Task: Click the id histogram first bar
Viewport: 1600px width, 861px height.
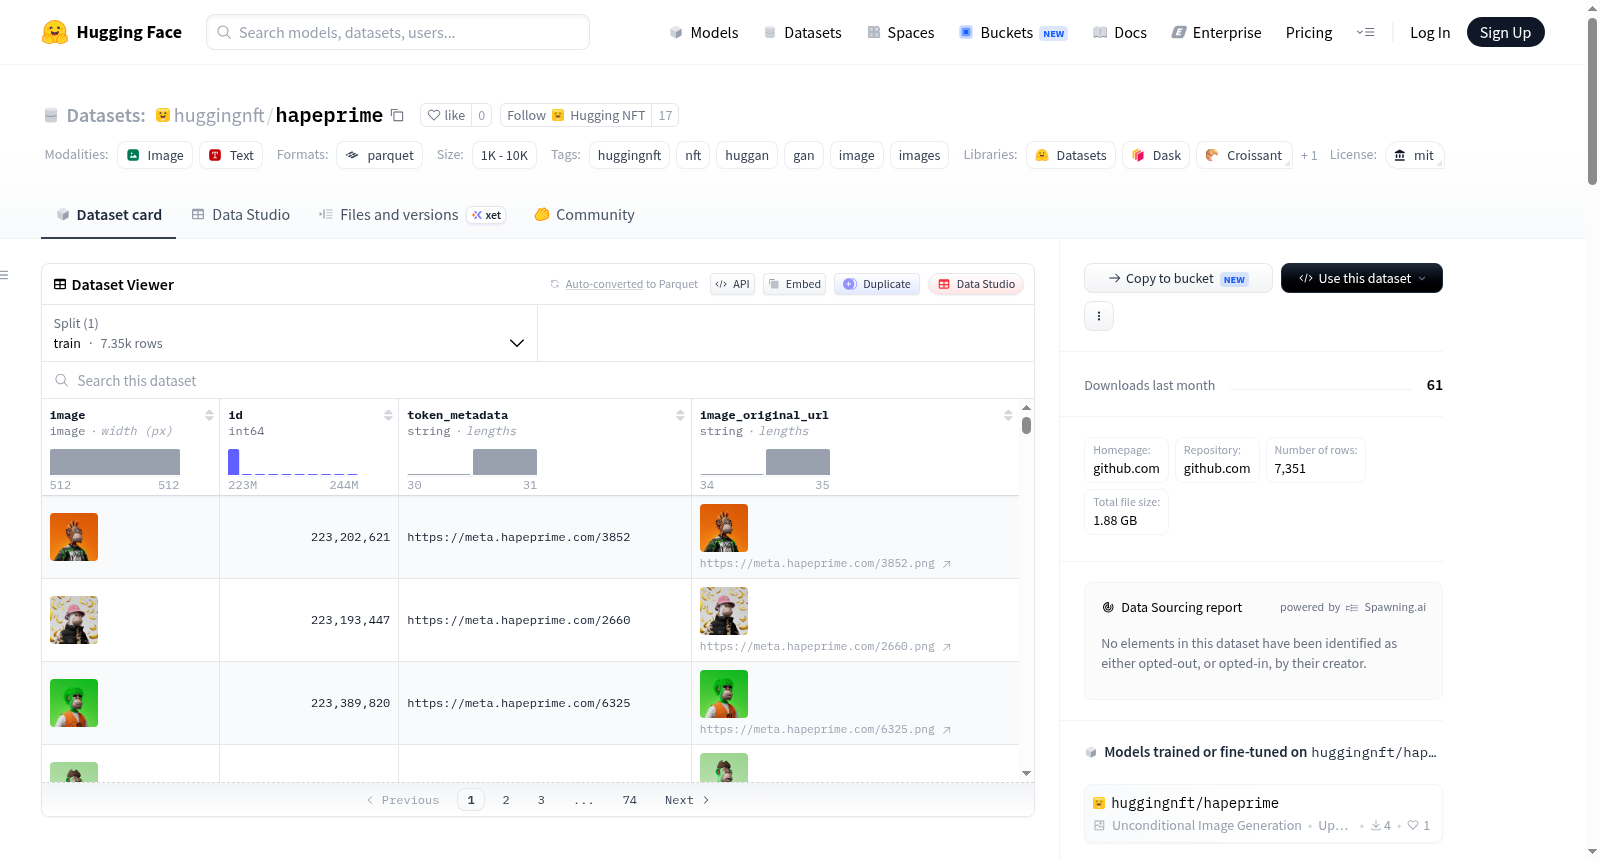Action: pos(233,462)
